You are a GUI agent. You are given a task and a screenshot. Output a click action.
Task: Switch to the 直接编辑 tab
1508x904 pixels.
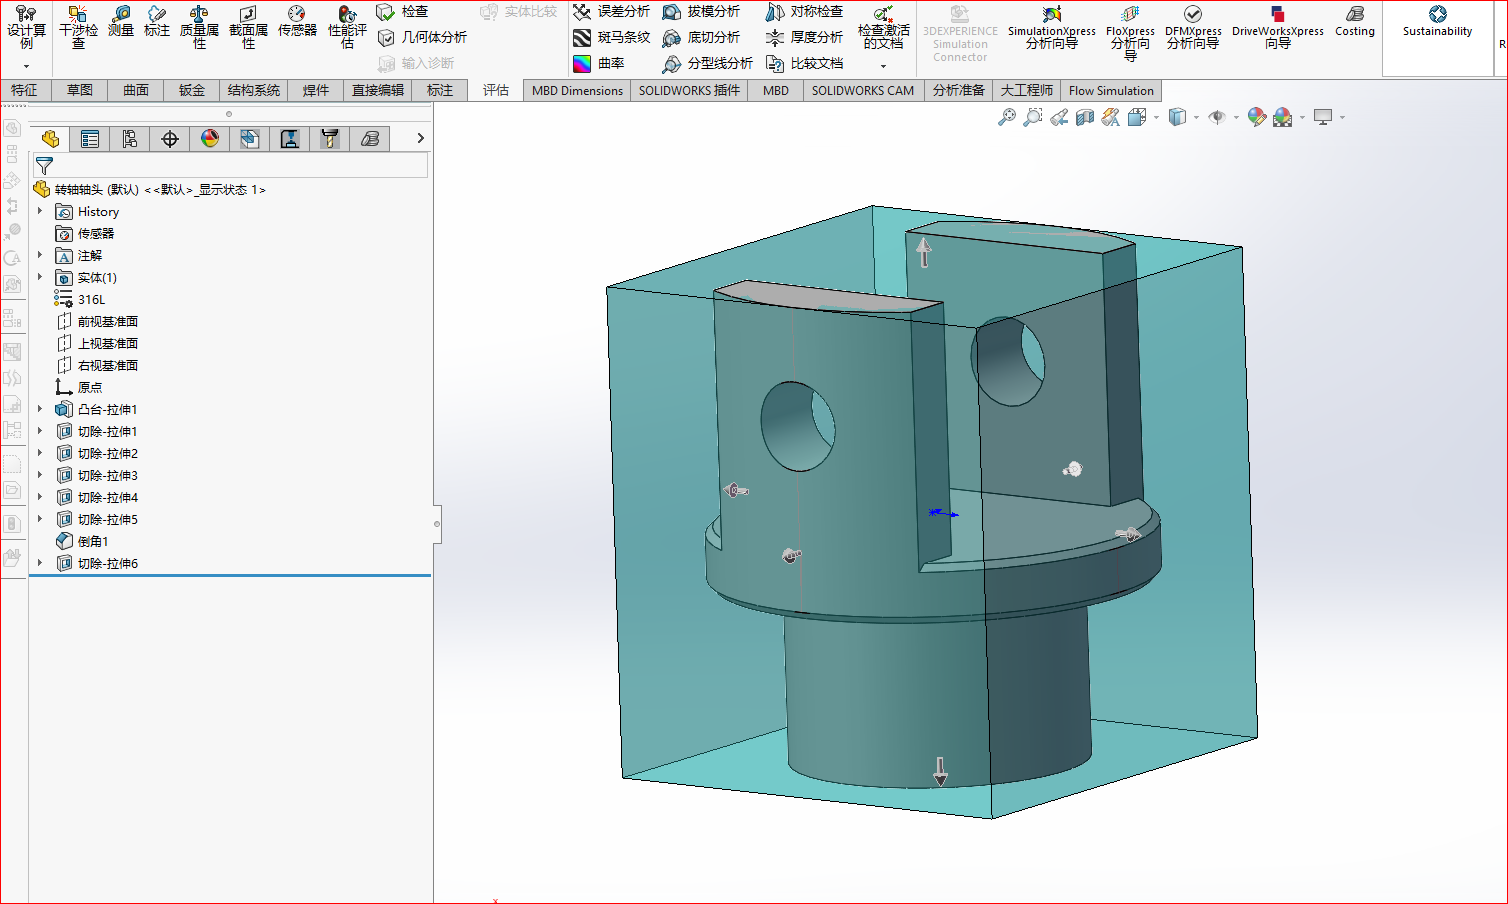(378, 90)
